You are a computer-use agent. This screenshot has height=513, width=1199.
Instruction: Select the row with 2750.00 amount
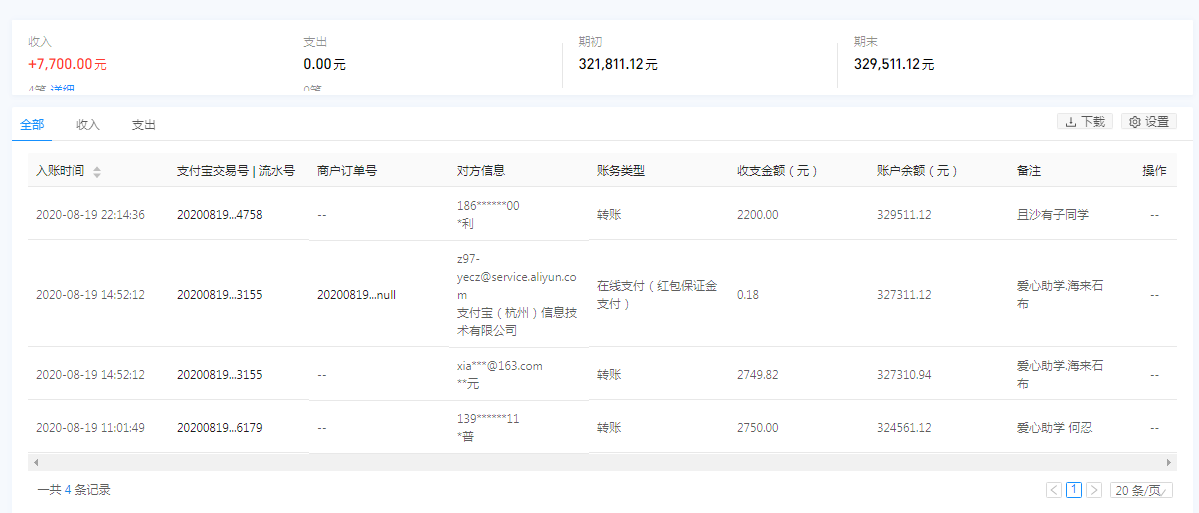tap(757, 427)
